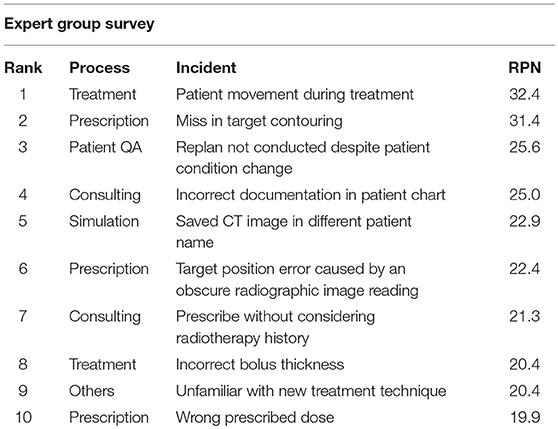
Task: Select the Rank column header
Action: (x=23, y=68)
